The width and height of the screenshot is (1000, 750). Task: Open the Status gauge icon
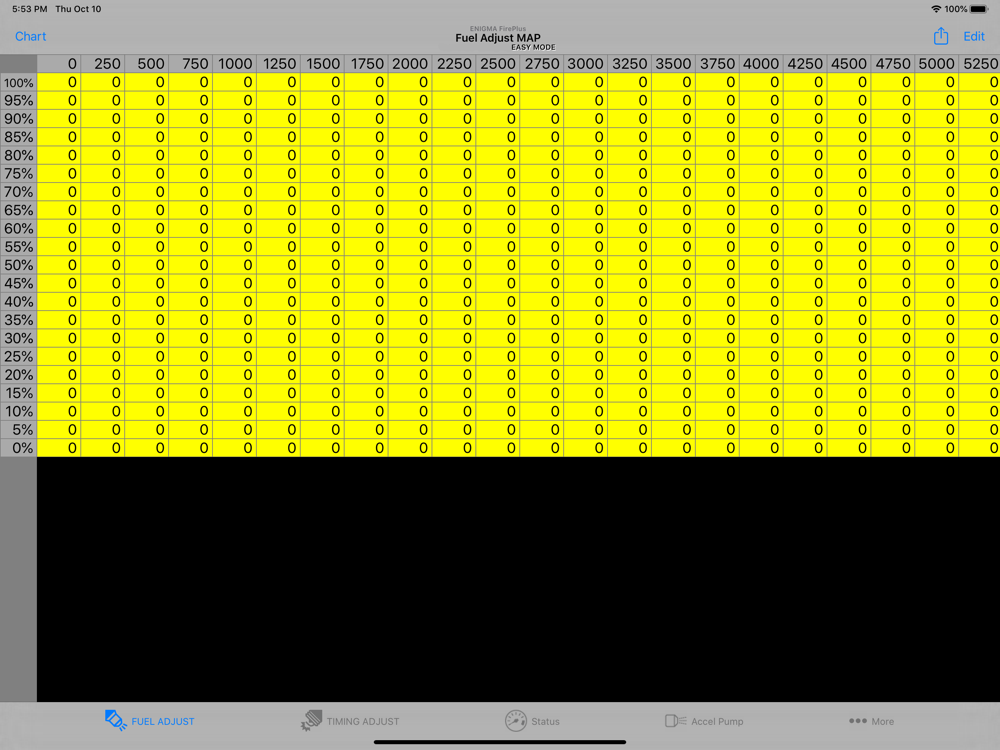point(515,721)
